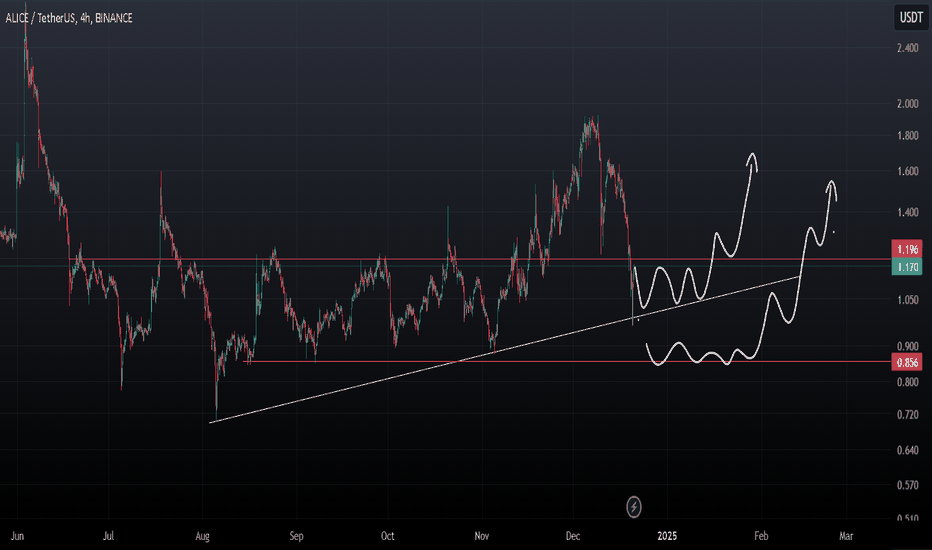This screenshot has height=550, width=932.
Task: Select the green 1.170 current price label
Action: (907, 267)
